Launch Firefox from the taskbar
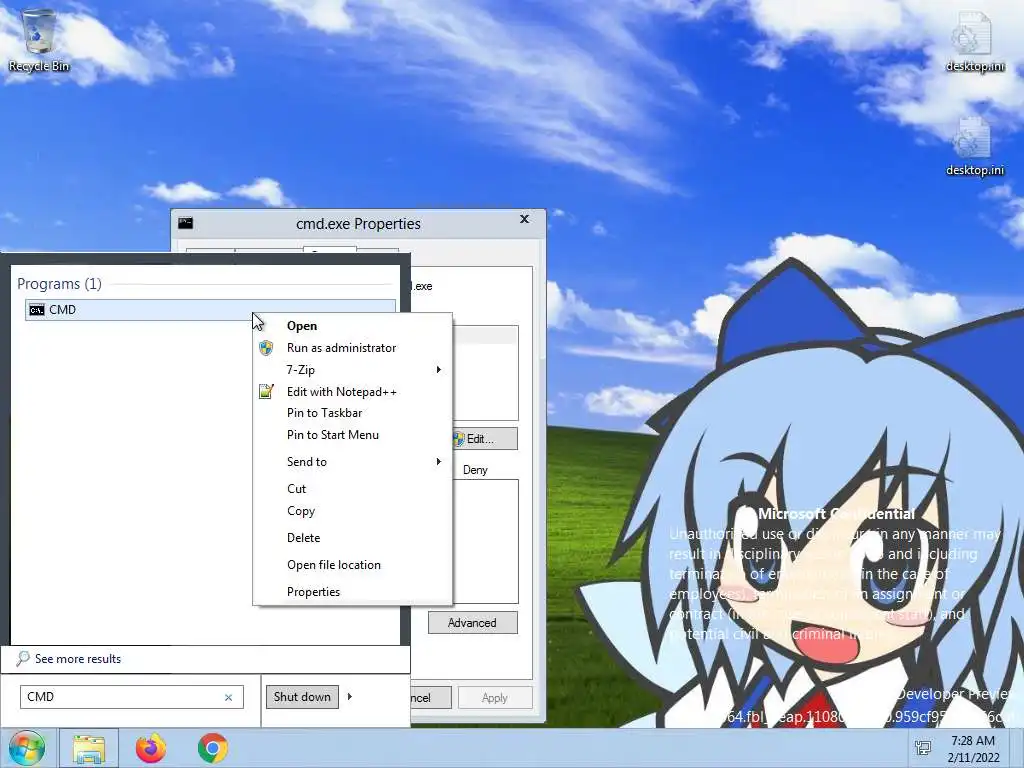The height and width of the screenshot is (768, 1024). point(151,748)
